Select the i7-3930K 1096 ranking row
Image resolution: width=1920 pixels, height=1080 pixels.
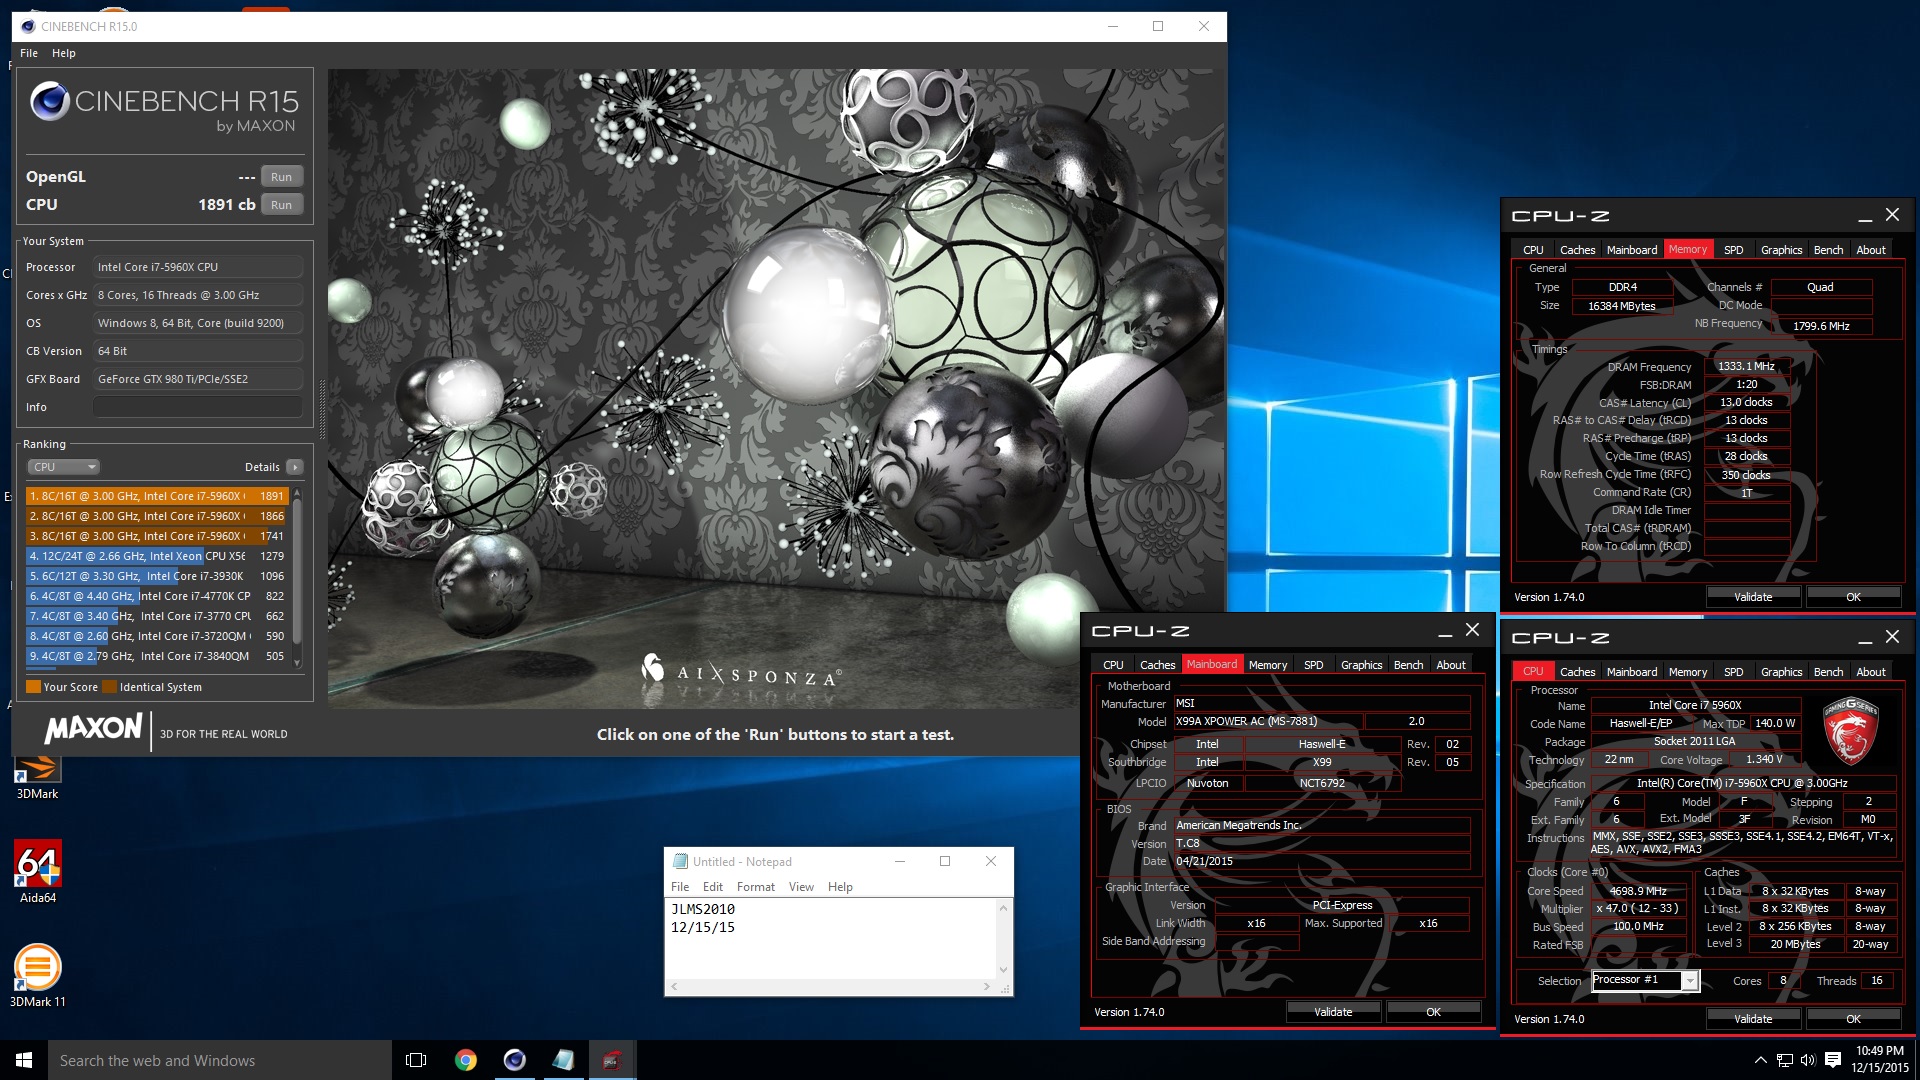coord(157,576)
